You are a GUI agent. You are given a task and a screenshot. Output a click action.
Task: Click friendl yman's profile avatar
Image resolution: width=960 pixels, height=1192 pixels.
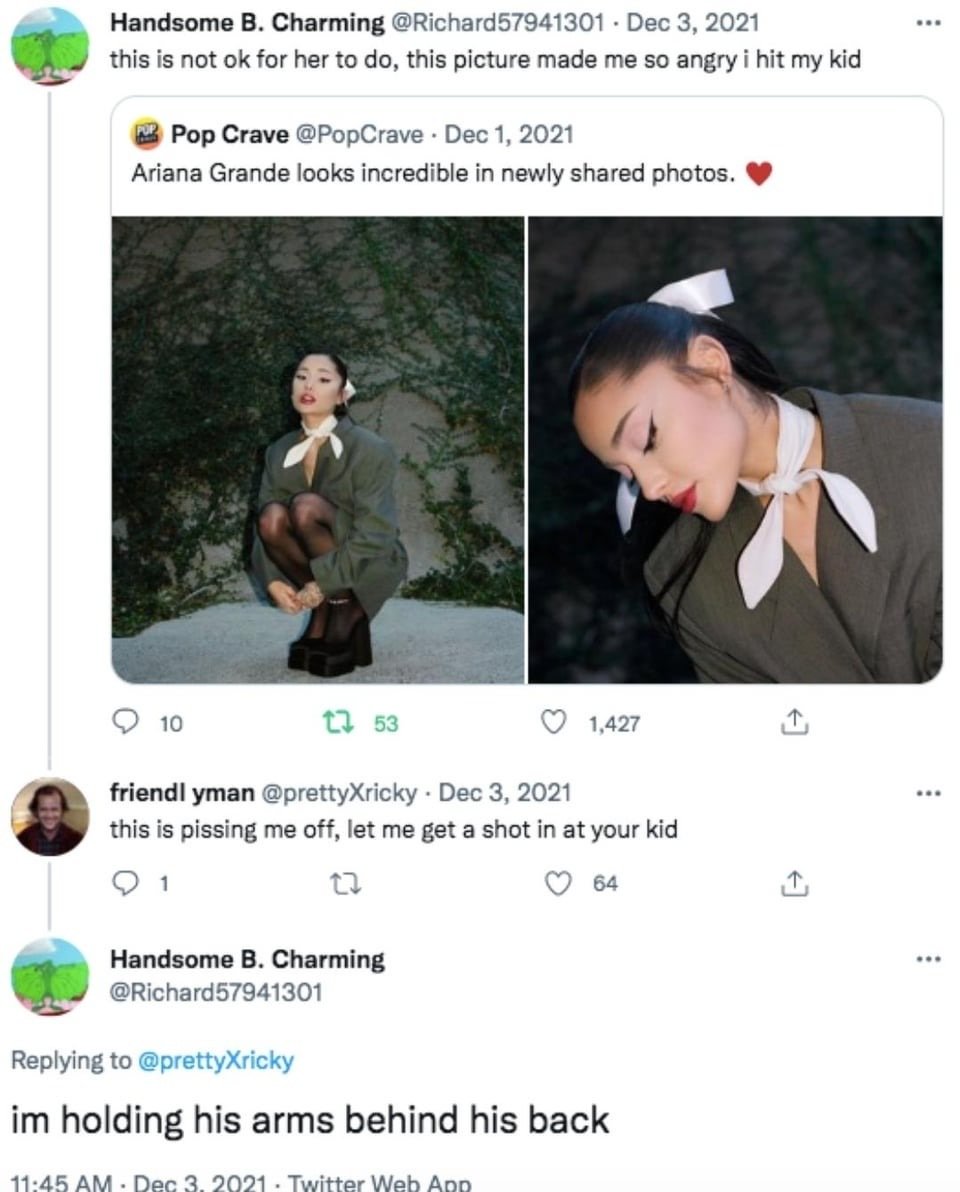click(50, 816)
